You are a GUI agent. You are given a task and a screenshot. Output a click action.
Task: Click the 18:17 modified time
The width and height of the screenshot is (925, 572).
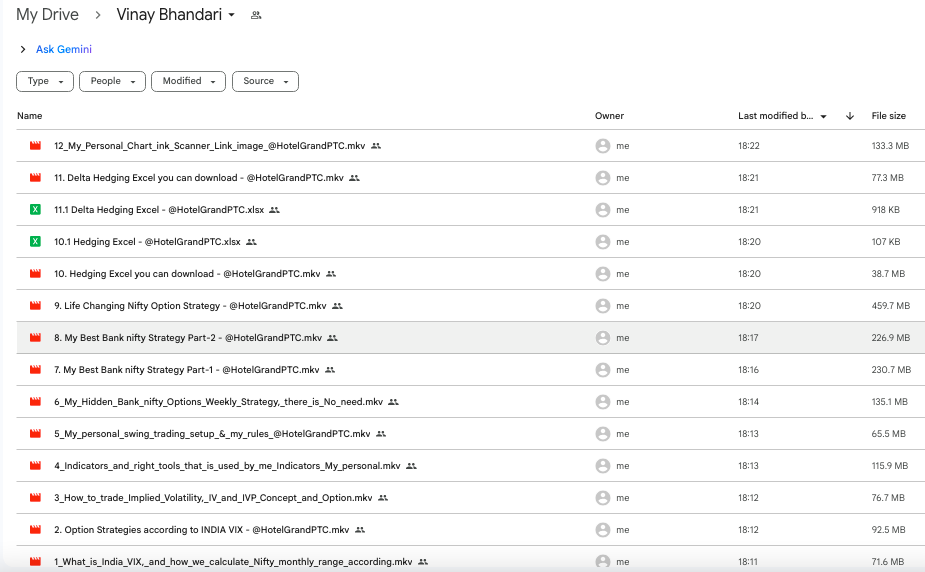748,337
